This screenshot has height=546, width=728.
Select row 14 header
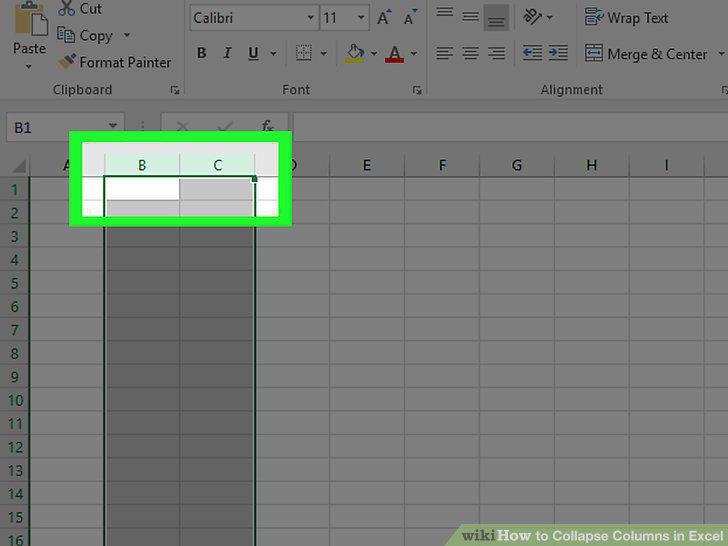pyautogui.click(x=14, y=494)
